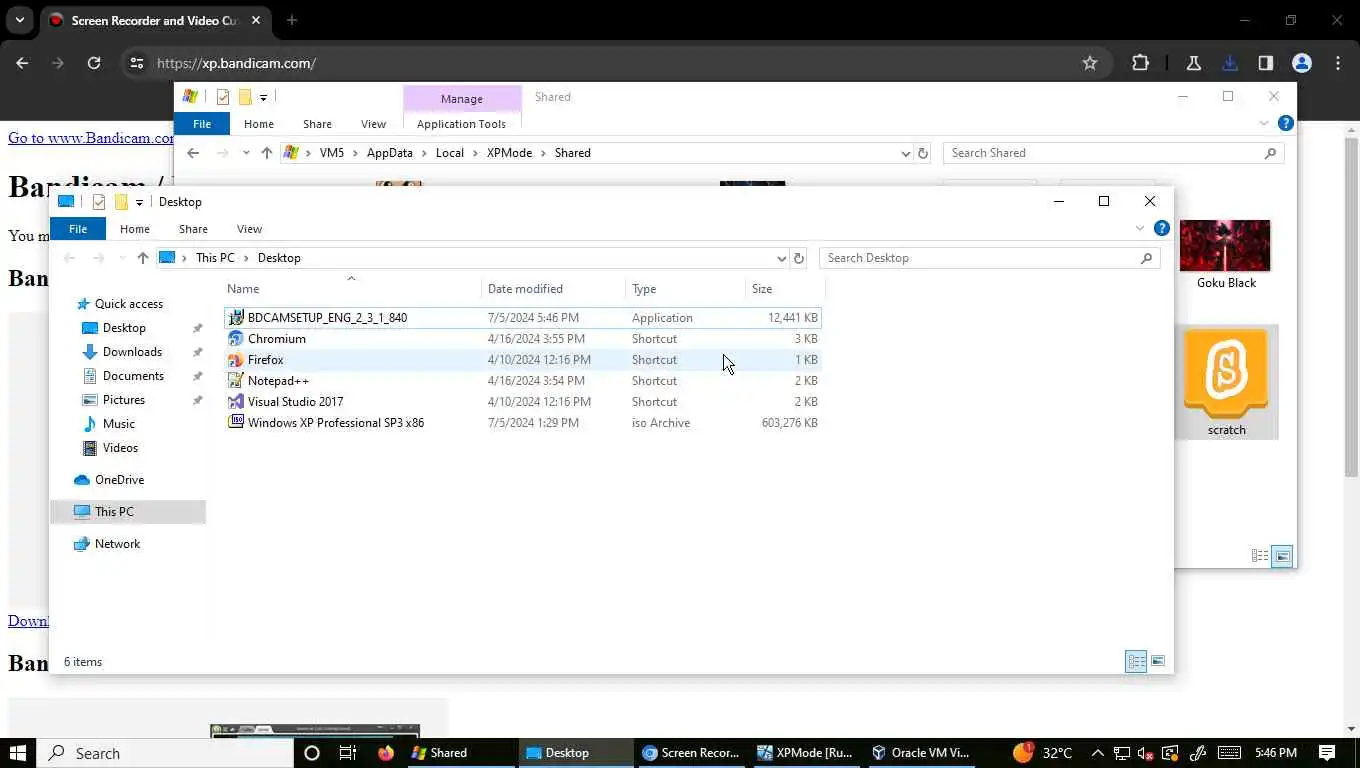Viewport: 1360px width, 768px height.
Task: Open browser Downloads icon
Action: 1230,63
